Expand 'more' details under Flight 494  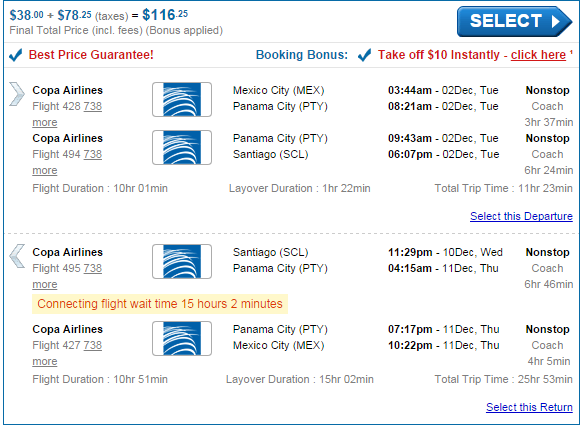(x=45, y=171)
